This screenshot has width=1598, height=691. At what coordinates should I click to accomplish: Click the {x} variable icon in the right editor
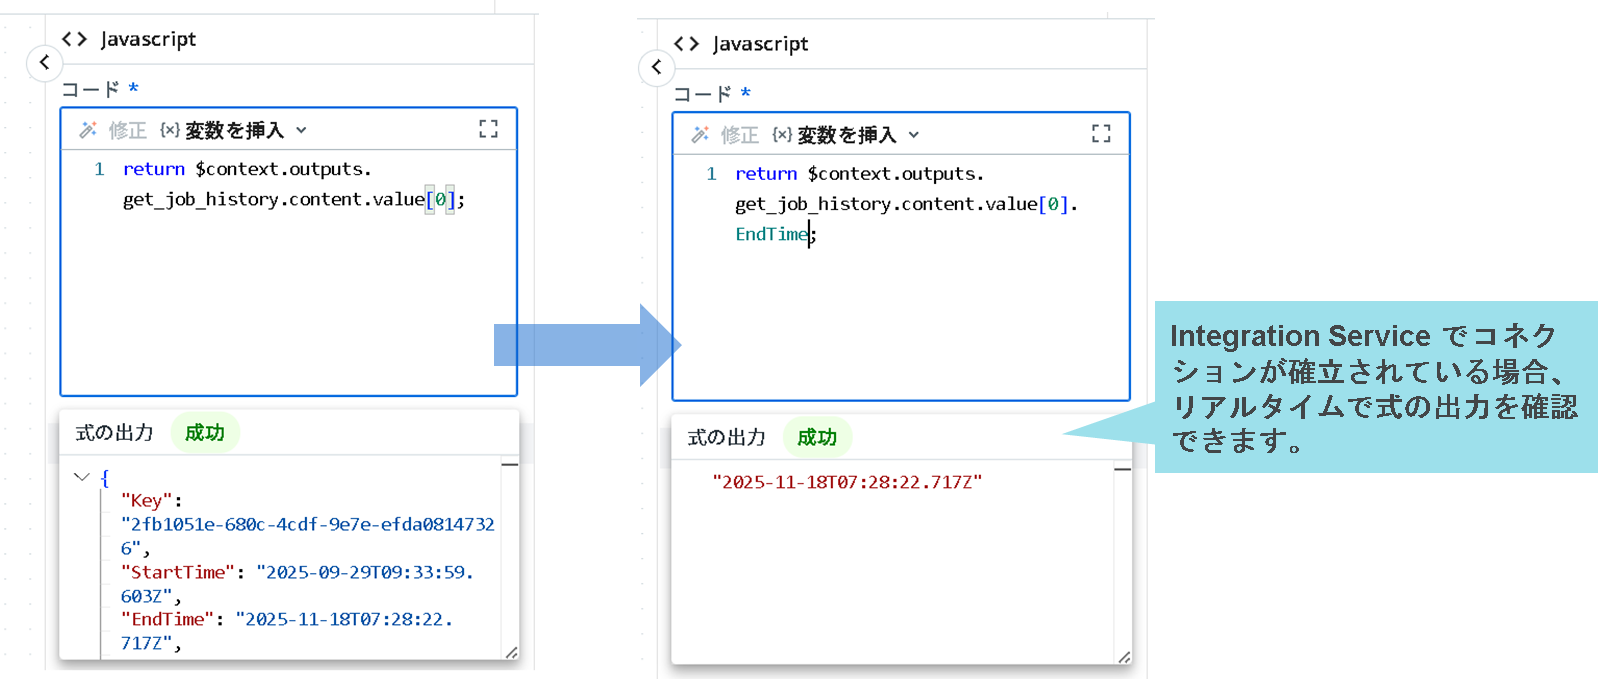782,135
